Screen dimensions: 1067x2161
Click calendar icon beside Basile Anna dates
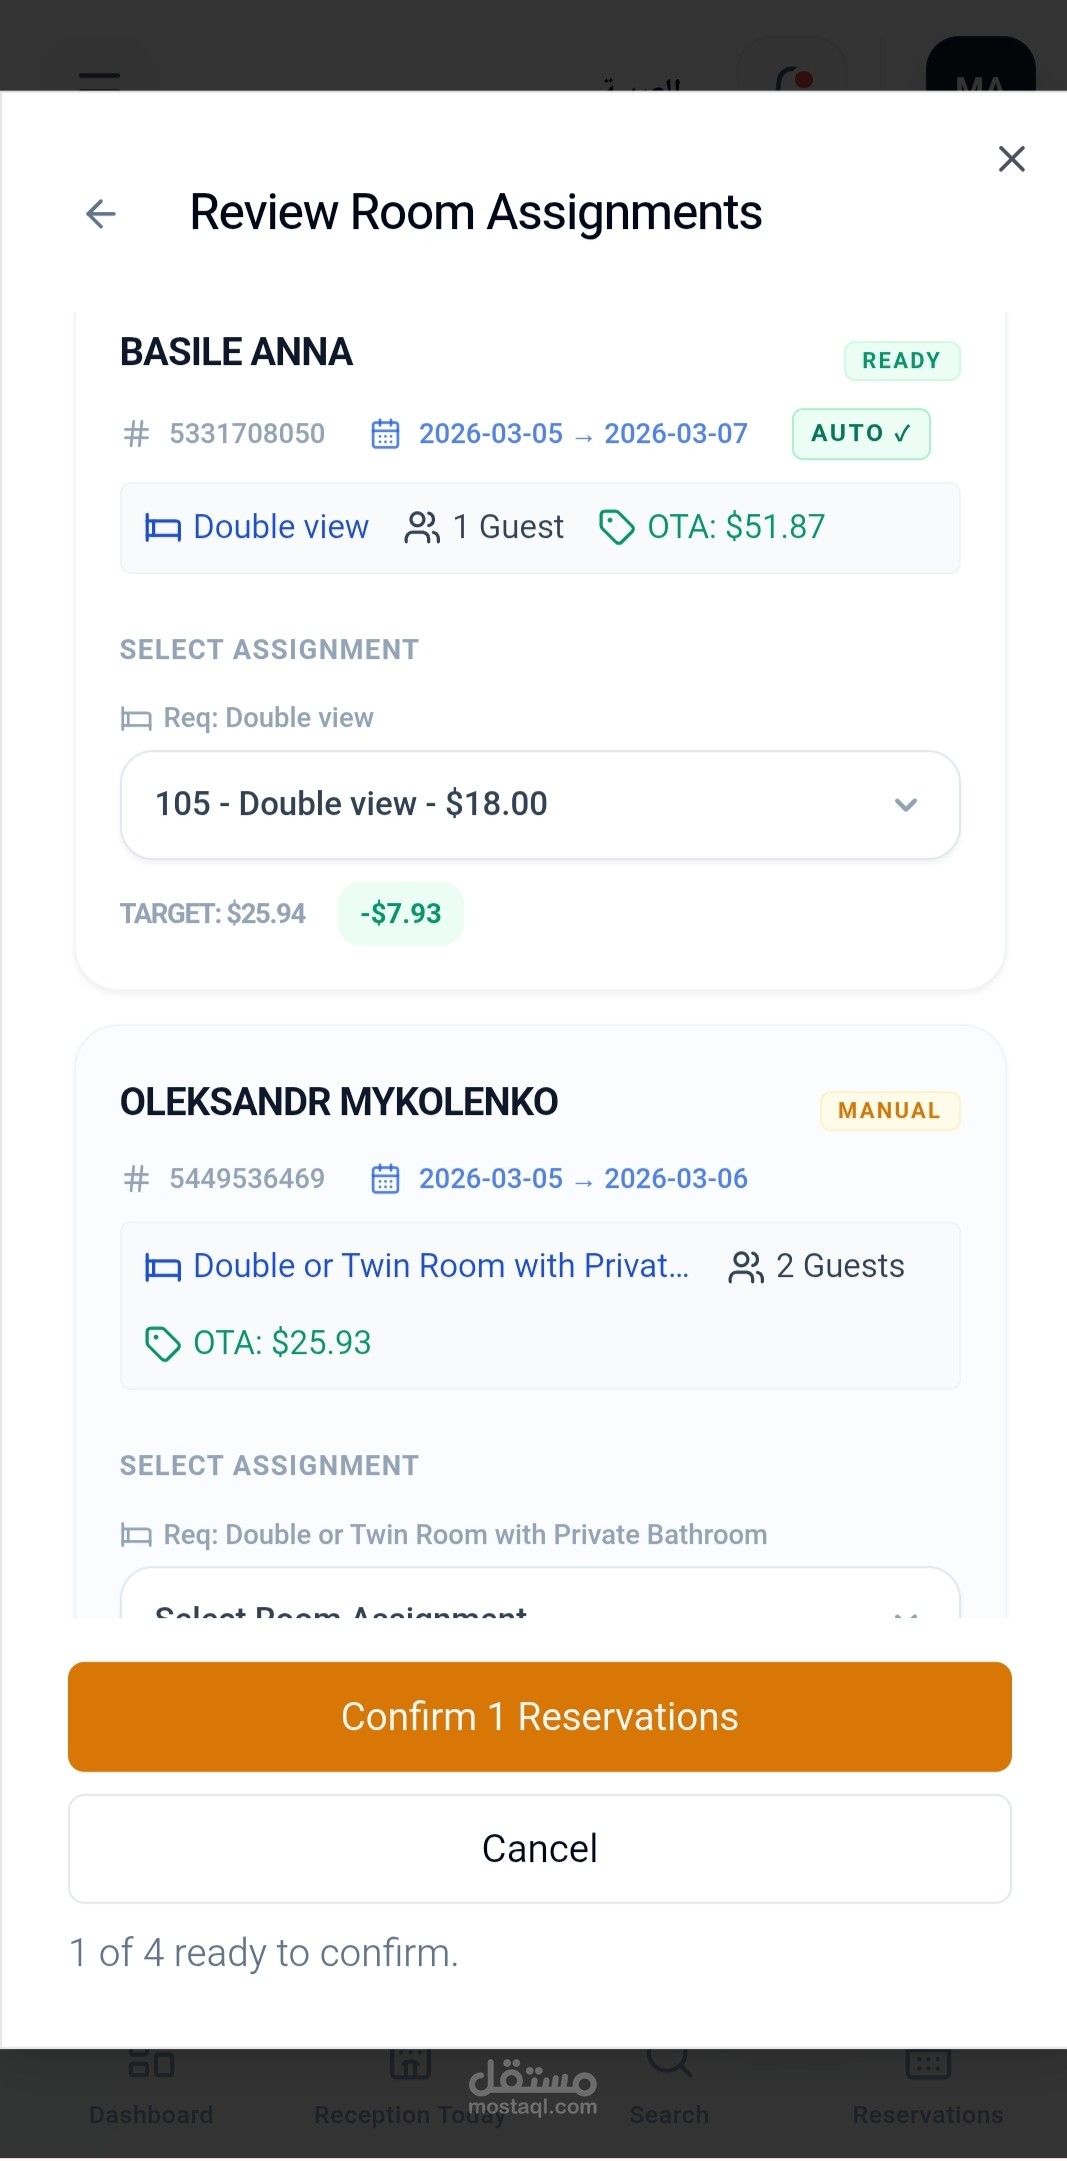coord(385,434)
